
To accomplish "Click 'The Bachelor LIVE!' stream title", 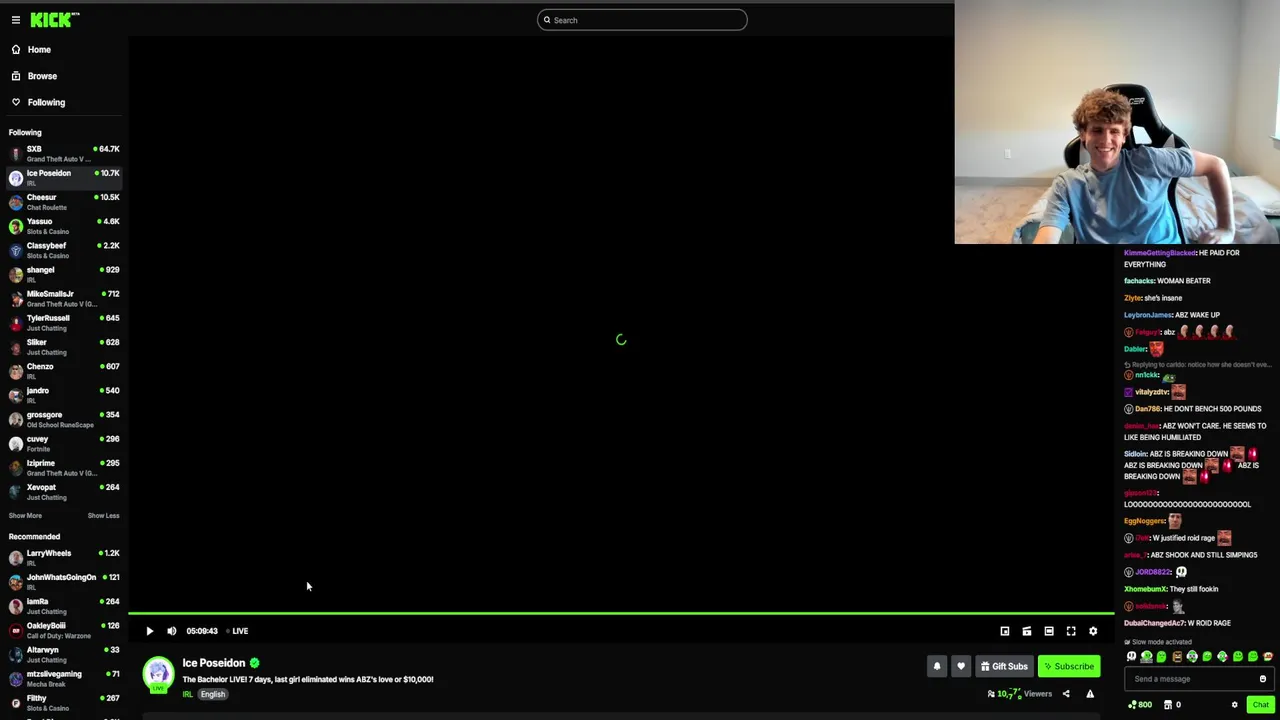I will coord(308,680).
